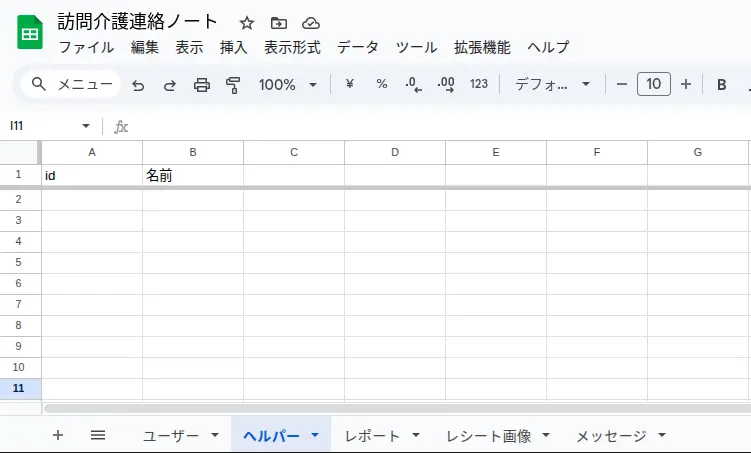Open the データ menu
Screen dimensions: 751x453
pyautogui.click(x=358, y=47)
